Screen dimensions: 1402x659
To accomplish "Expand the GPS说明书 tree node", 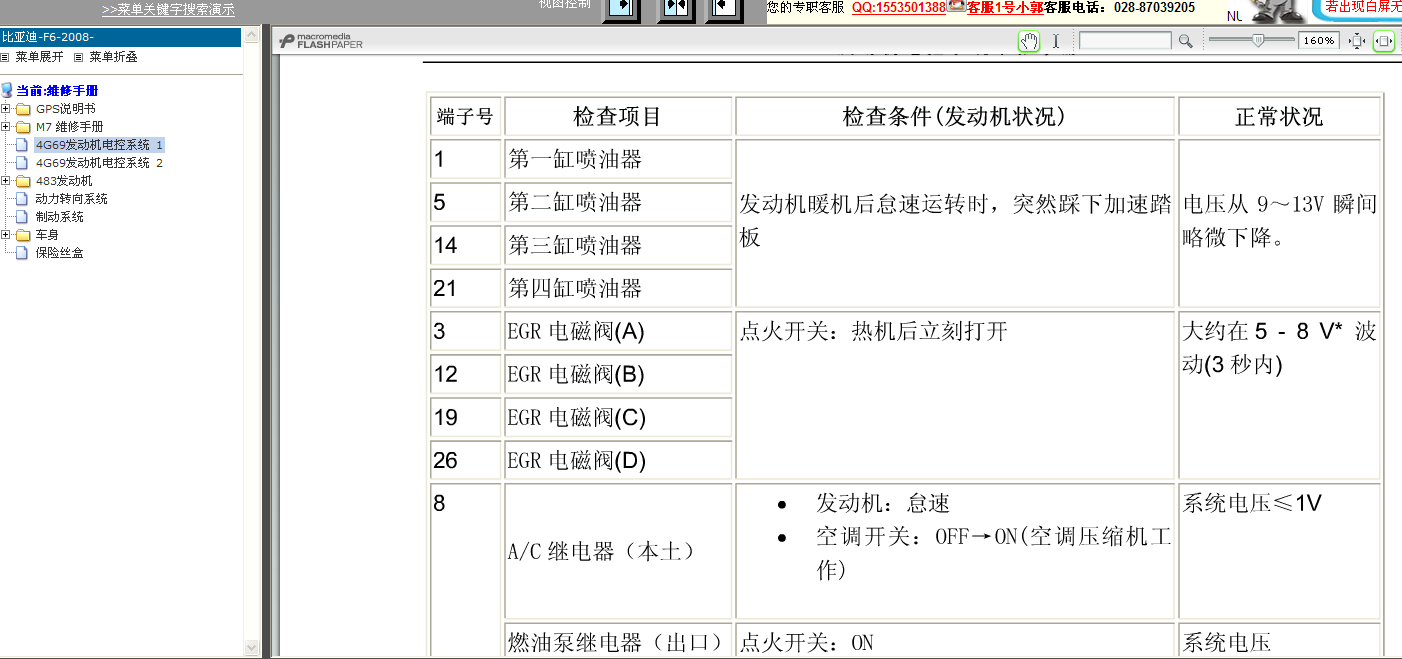I will pyautogui.click(x=6, y=109).
